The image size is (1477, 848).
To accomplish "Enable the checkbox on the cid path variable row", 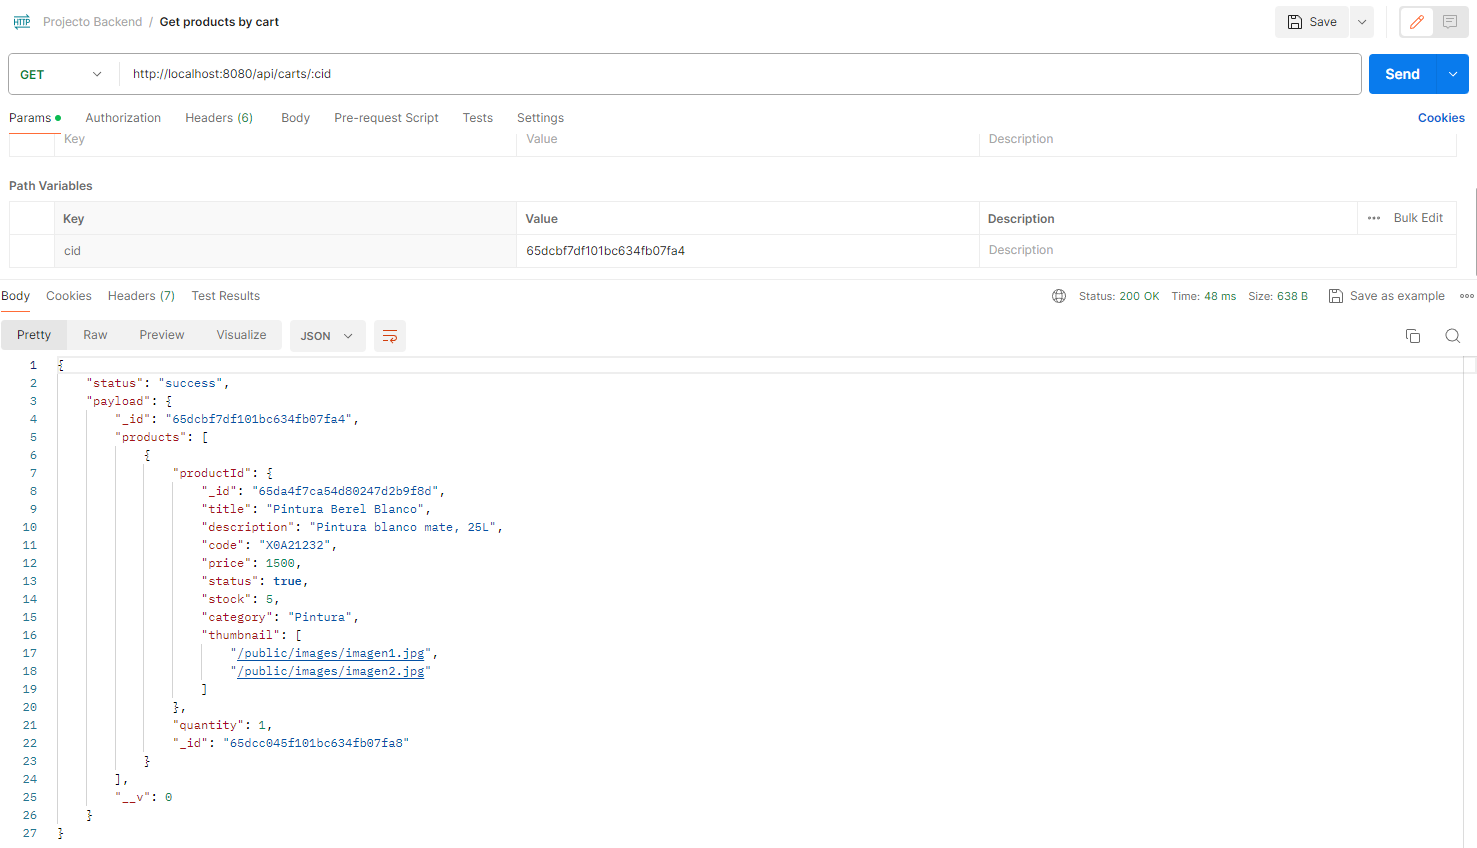I will tap(32, 250).
